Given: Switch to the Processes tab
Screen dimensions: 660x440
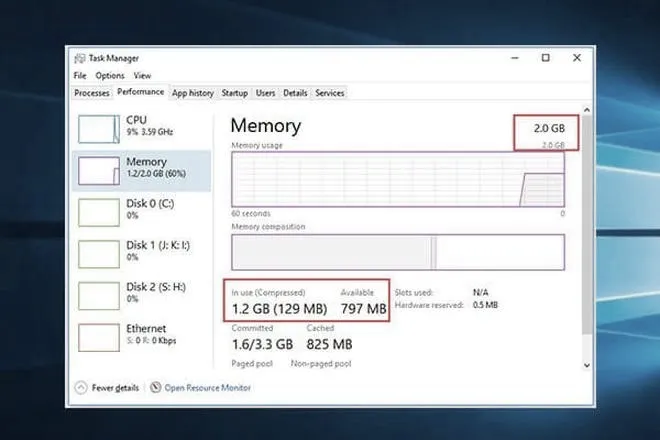Looking at the screenshot, I should point(92,93).
